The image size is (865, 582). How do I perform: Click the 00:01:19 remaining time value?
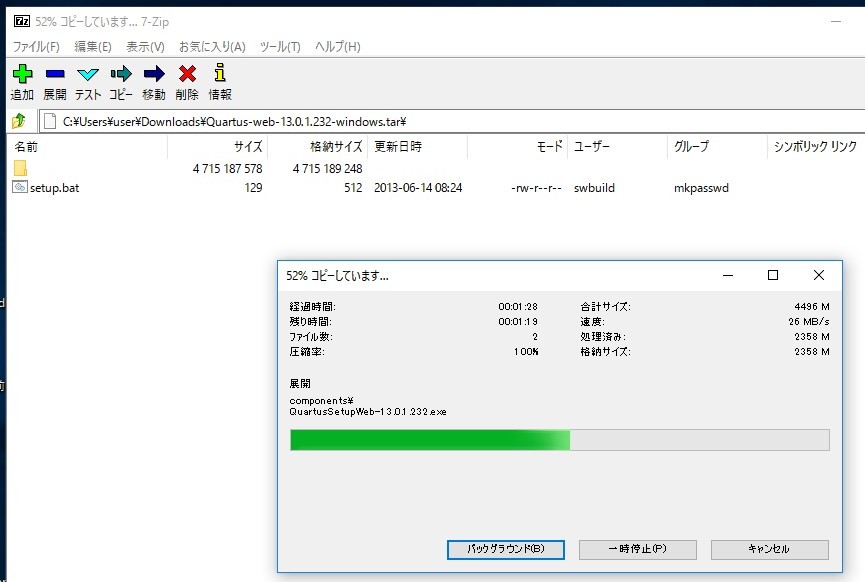pyautogui.click(x=518, y=322)
